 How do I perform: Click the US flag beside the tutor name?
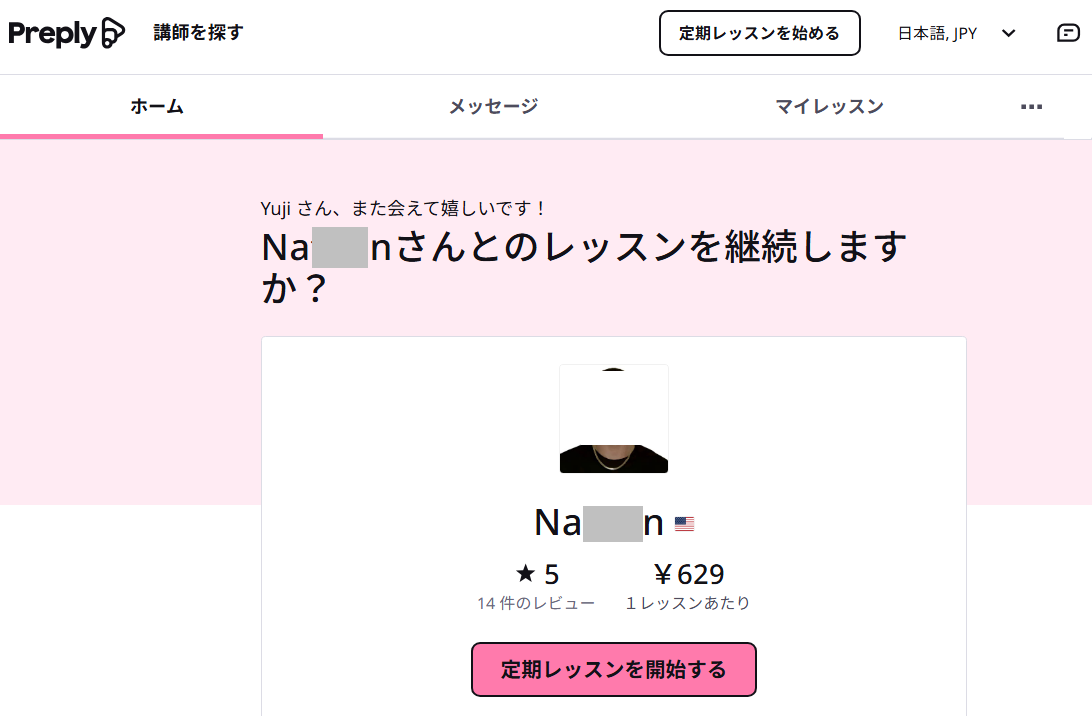pyautogui.click(x=684, y=524)
